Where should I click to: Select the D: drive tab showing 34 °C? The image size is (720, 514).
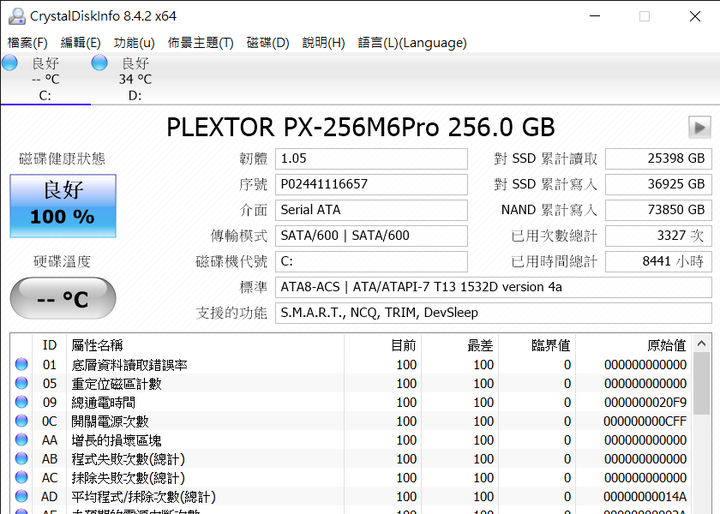pos(135,79)
